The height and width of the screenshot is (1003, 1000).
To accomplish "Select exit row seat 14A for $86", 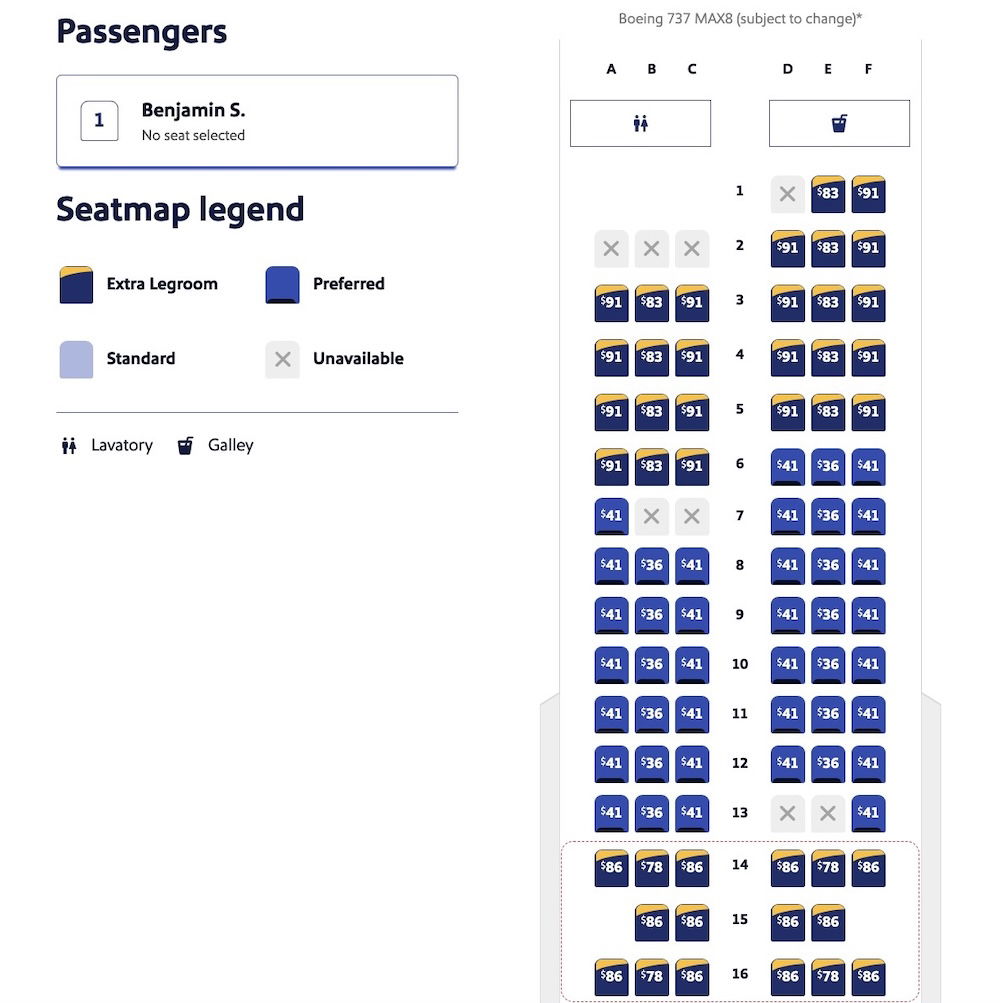I will [611, 867].
